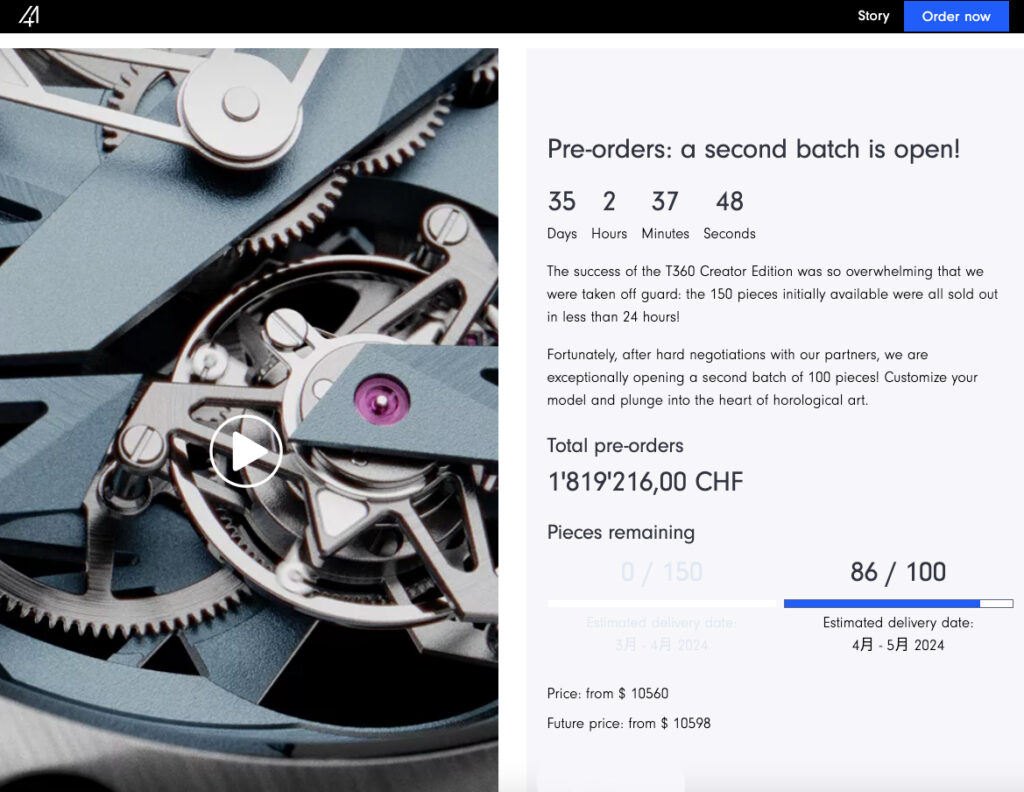
Task: Click the Seconds countdown value
Action: pyautogui.click(x=729, y=201)
